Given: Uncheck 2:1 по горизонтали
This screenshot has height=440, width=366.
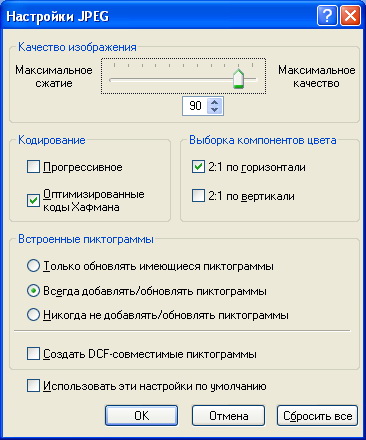Looking at the screenshot, I should (198, 166).
